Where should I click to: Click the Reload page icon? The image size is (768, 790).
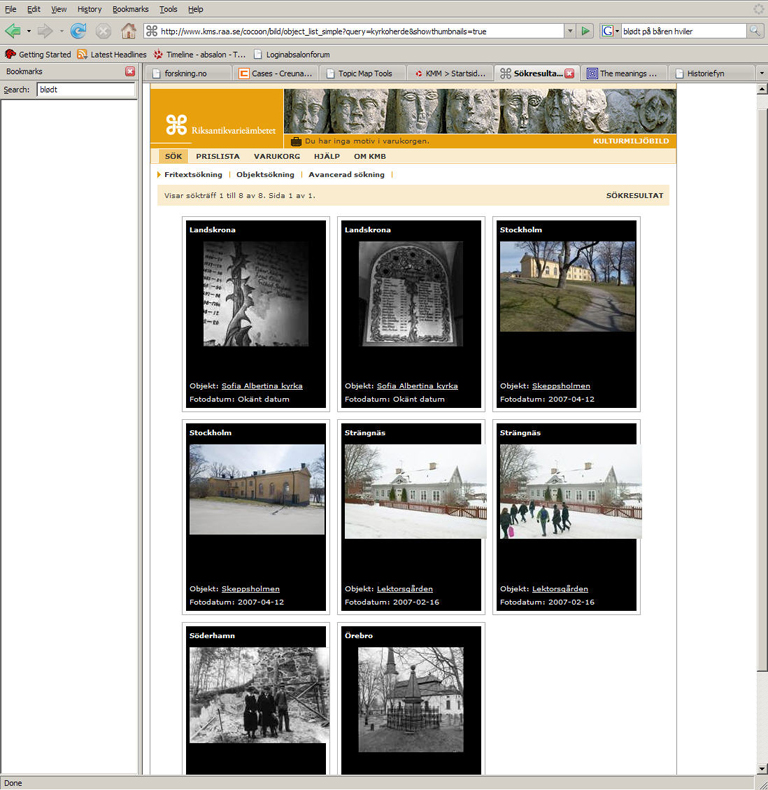78,31
